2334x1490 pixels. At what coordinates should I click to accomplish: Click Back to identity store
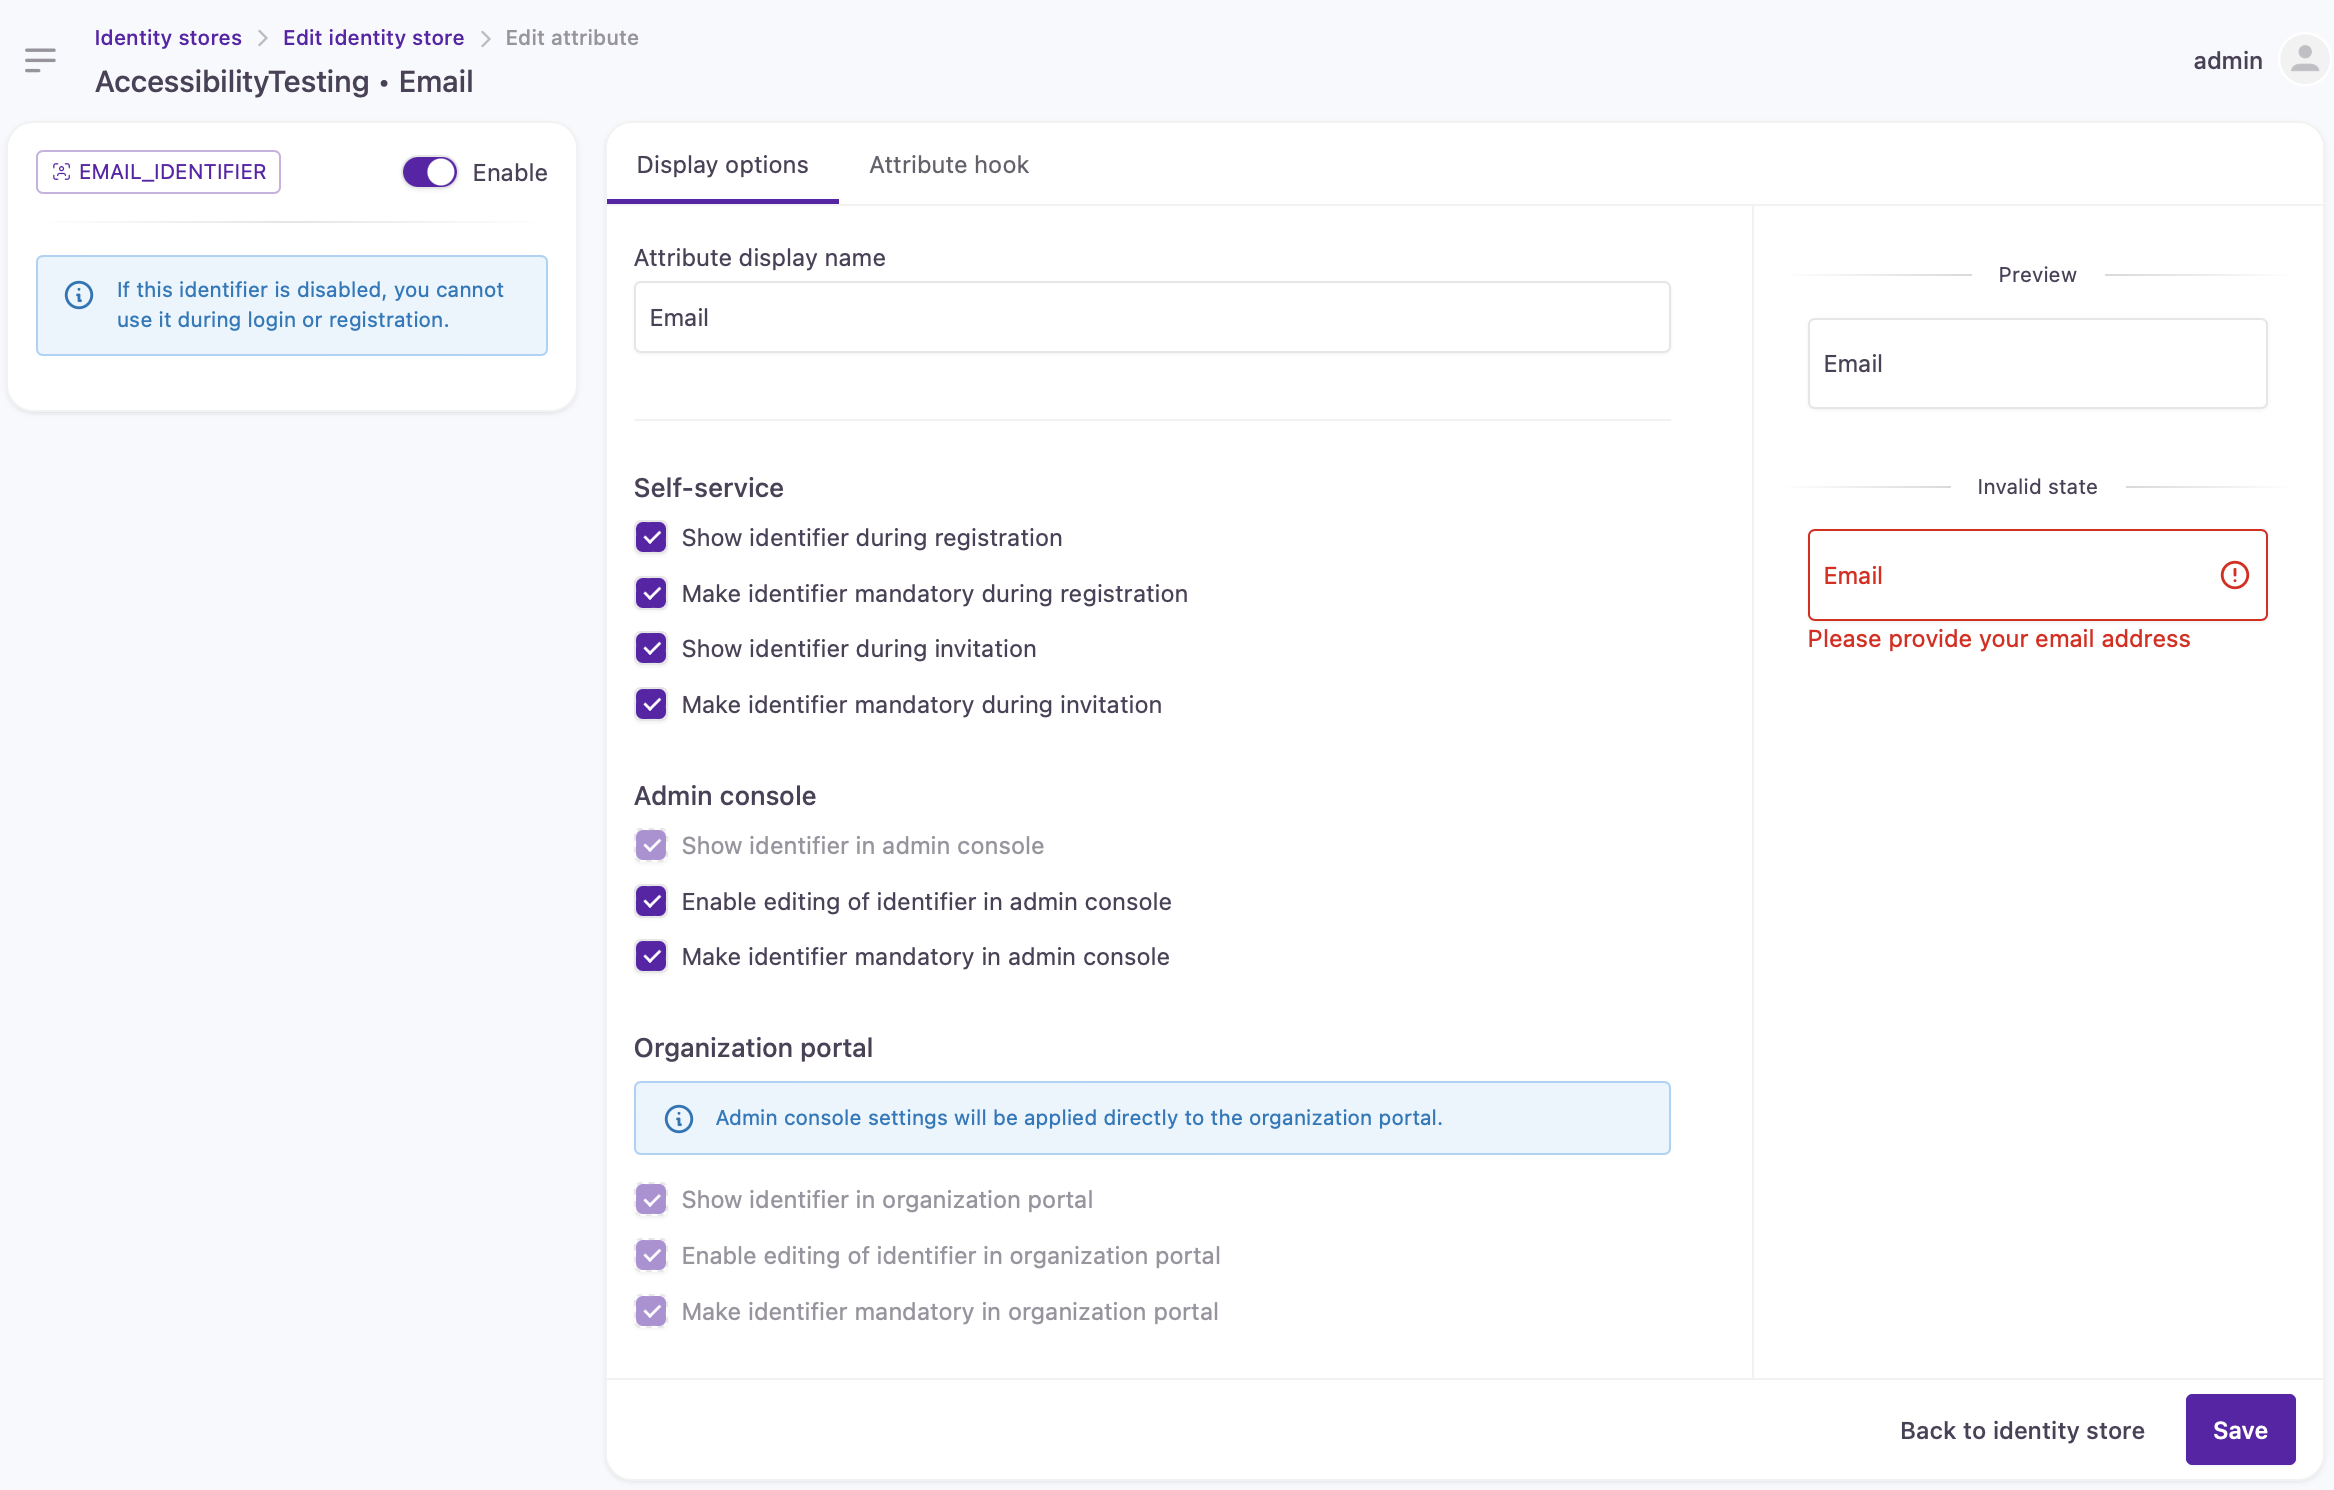(2022, 1430)
